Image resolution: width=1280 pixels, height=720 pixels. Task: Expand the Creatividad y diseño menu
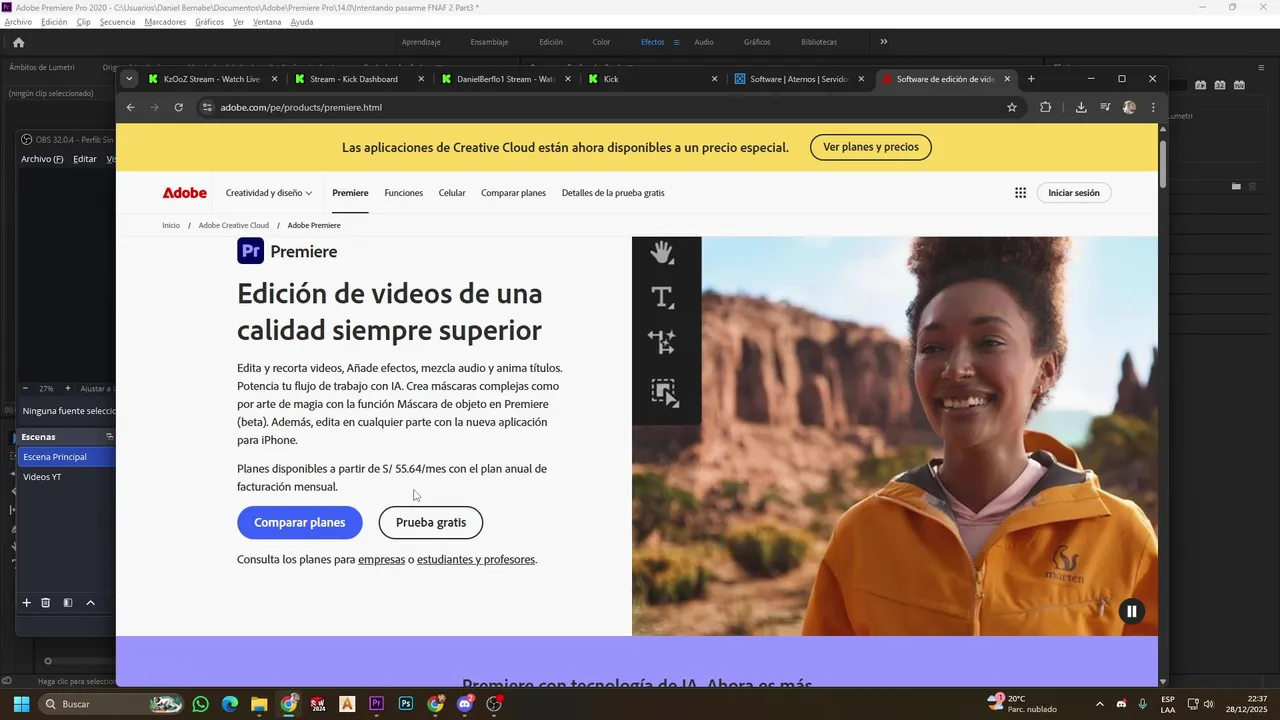coord(269,193)
